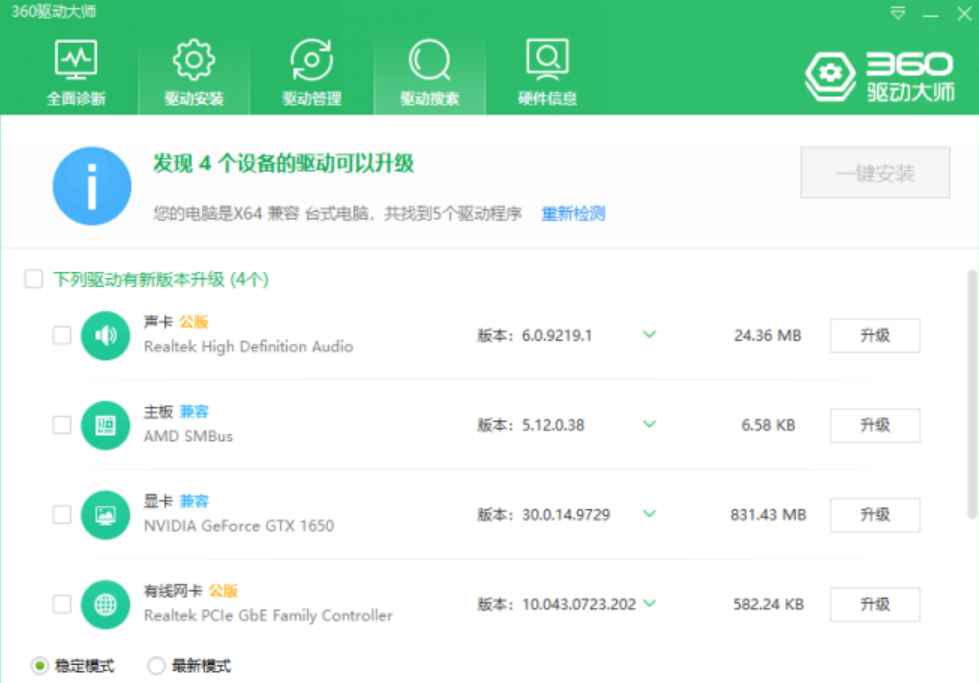Click the 驱动管理 refresh icon

311,60
